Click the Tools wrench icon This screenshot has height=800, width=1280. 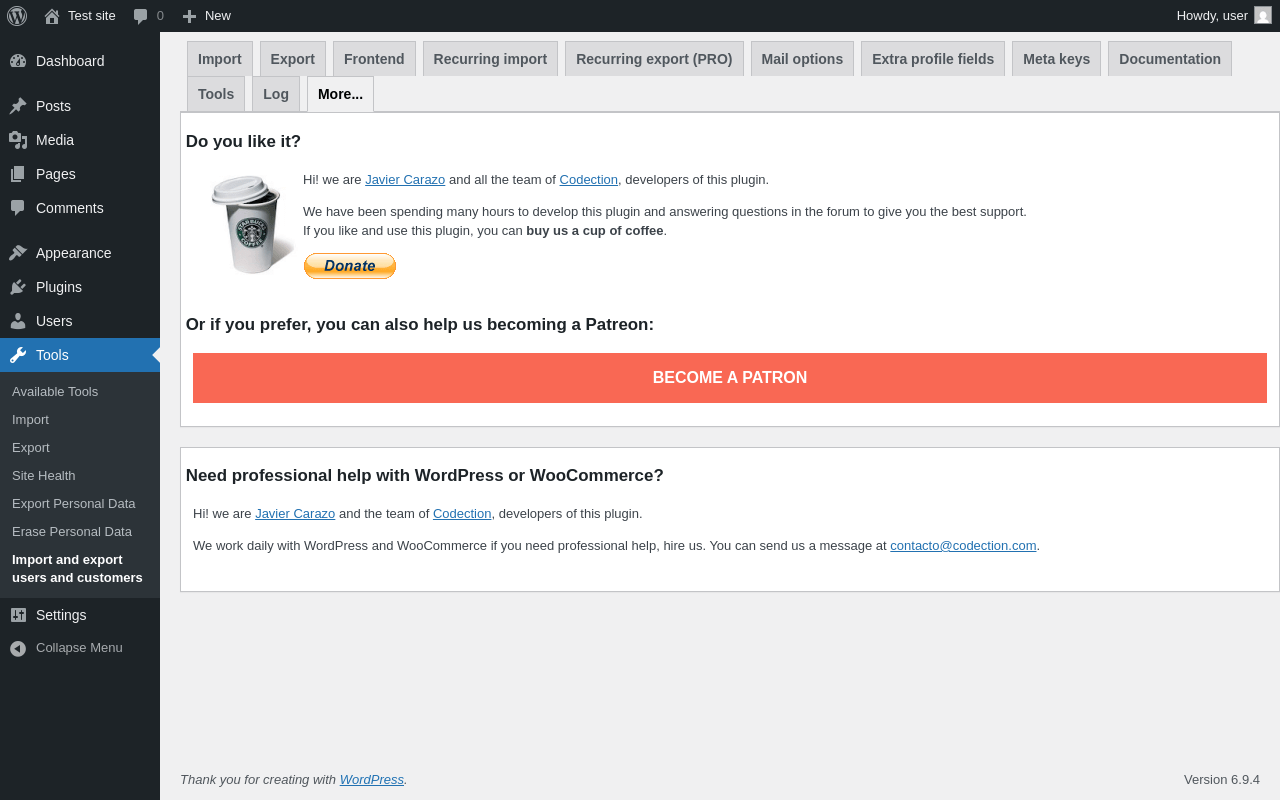tap(18, 355)
